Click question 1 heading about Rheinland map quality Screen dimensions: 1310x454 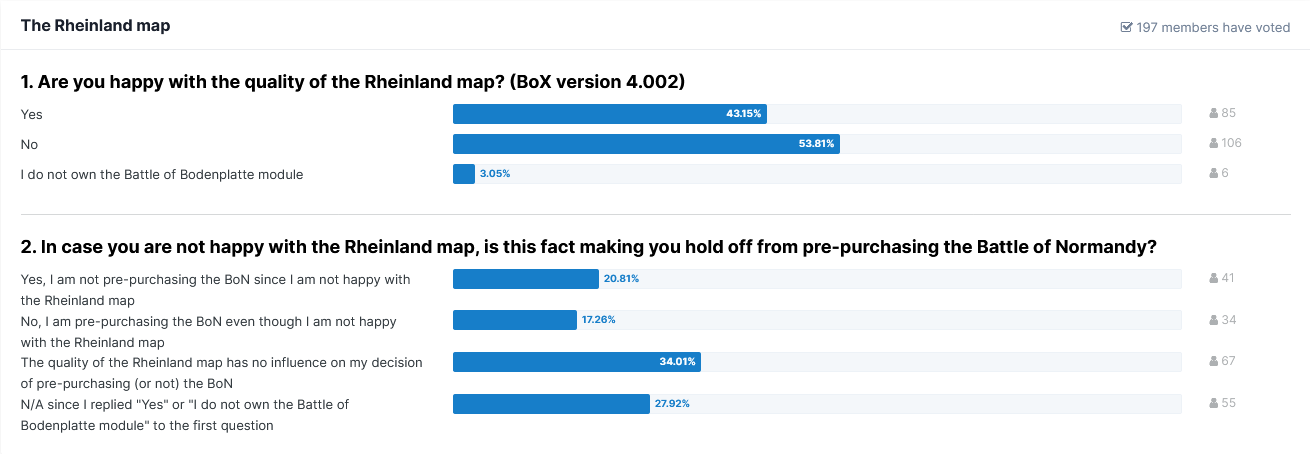click(352, 82)
